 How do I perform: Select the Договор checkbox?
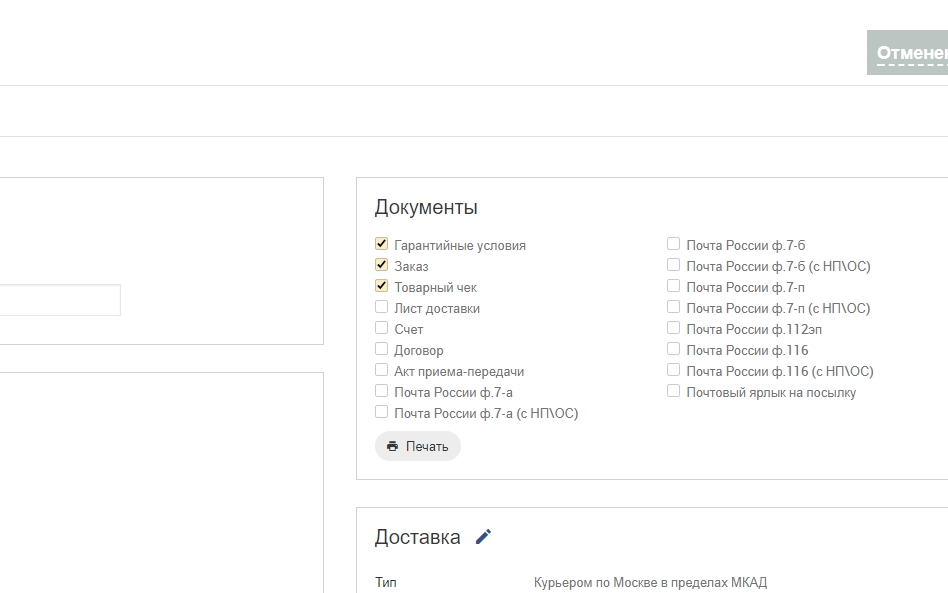click(x=381, y=349)
